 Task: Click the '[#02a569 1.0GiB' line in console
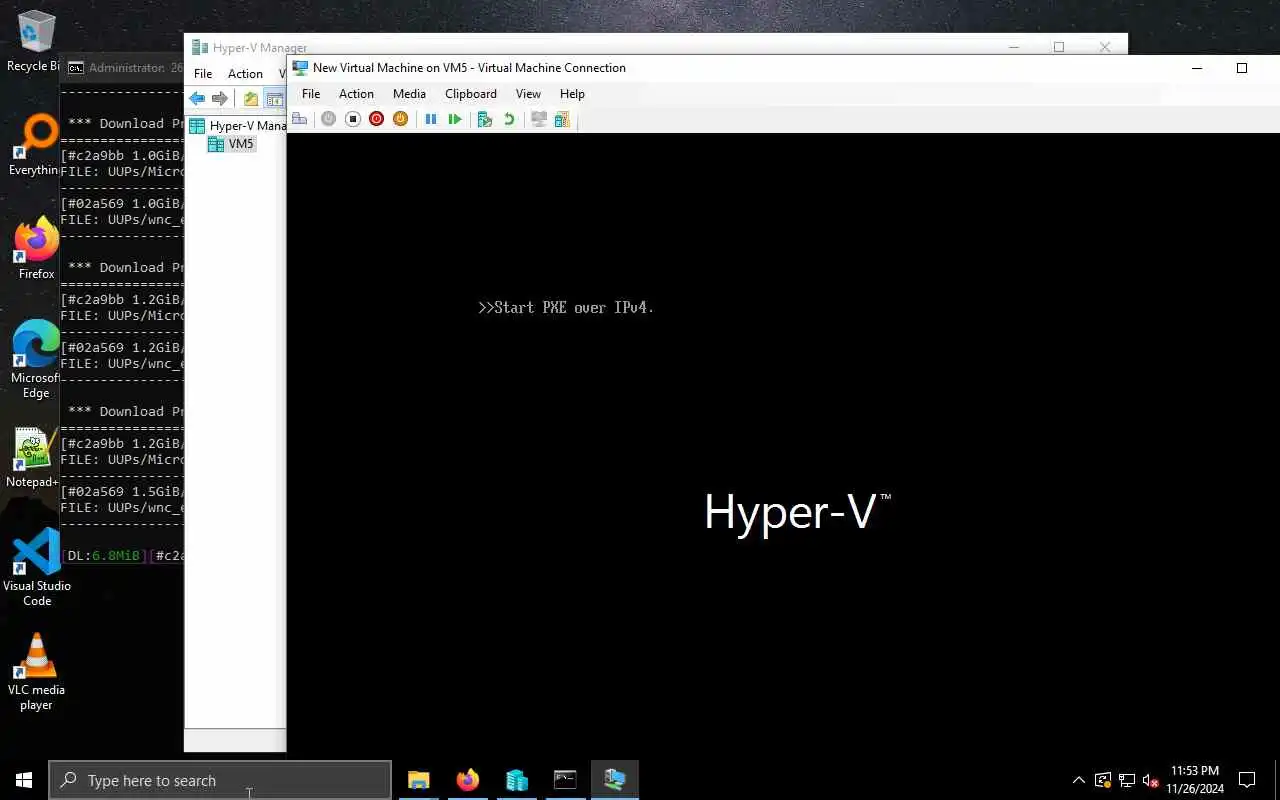pyautogui.click(x=122, y=204)
